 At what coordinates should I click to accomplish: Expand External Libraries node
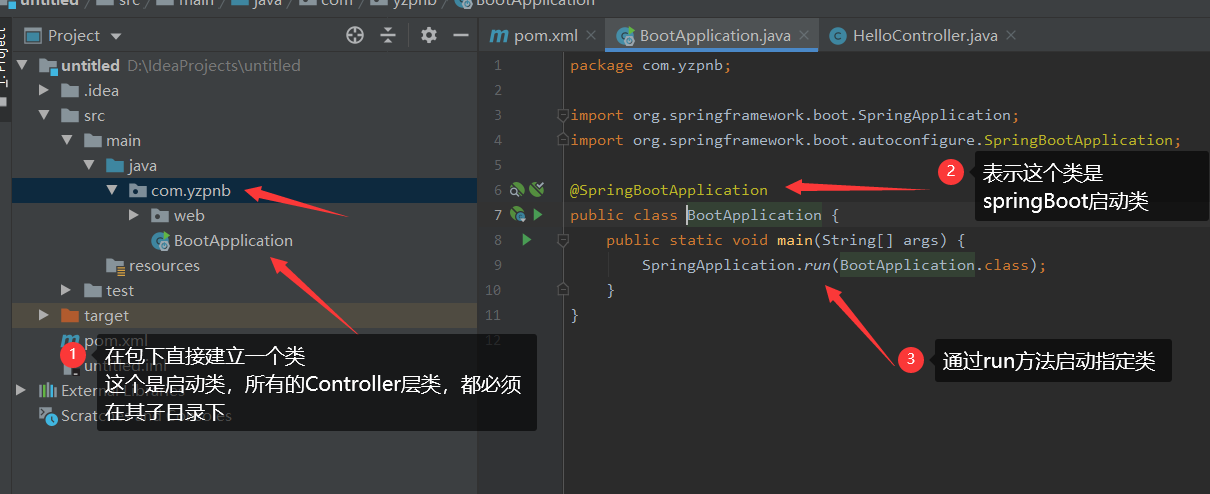tap(21, 390)
